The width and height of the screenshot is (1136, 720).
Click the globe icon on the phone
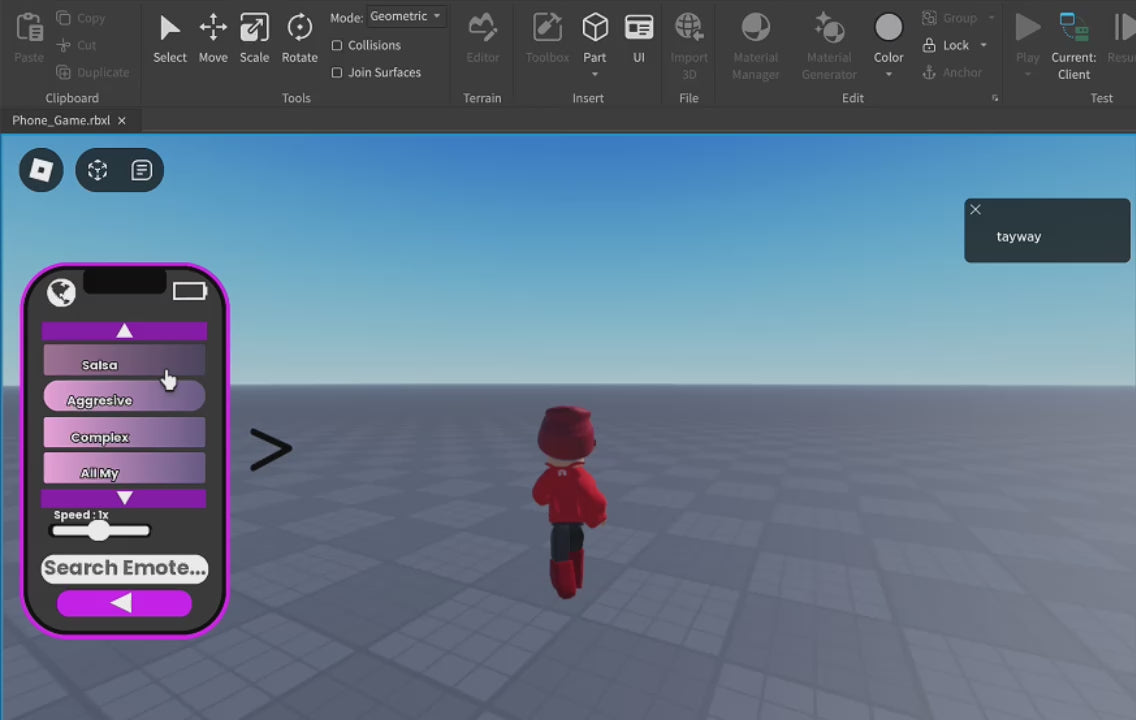(x=61, y=292)
